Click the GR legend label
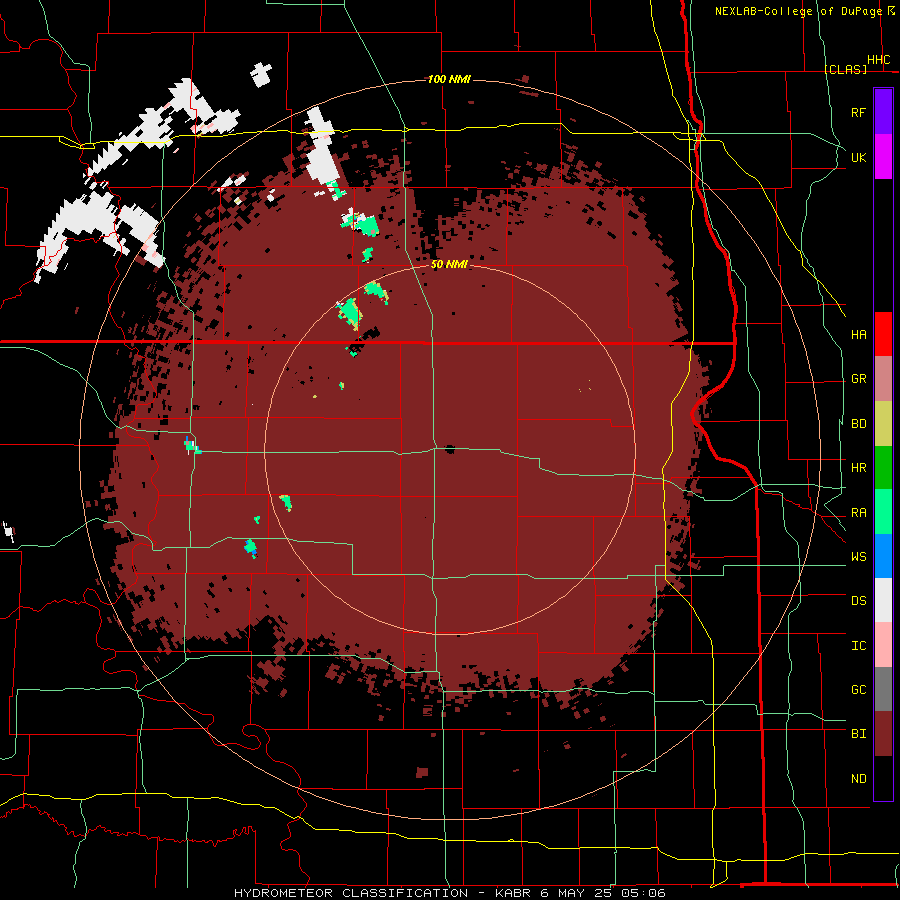The width and height of the screenshot is (900, 900). (x=859, y=379)
